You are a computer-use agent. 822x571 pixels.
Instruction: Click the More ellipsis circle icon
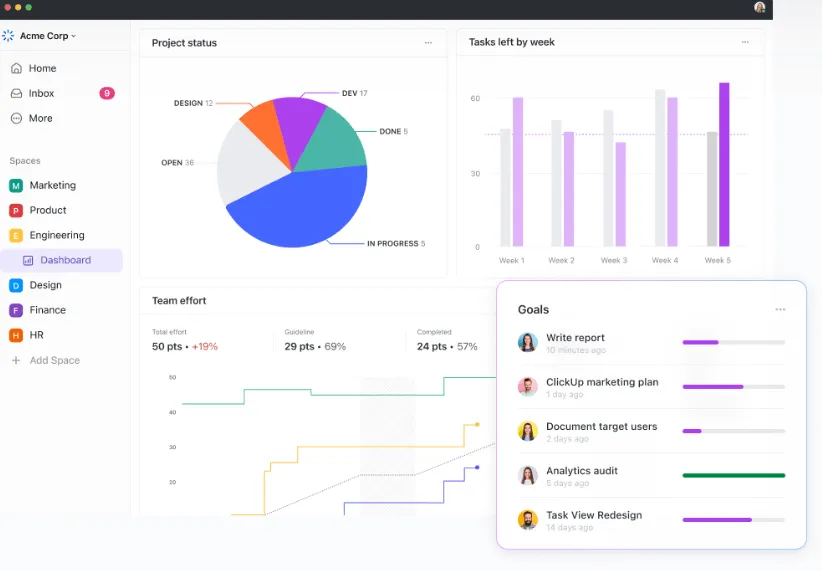coord(16,118)
